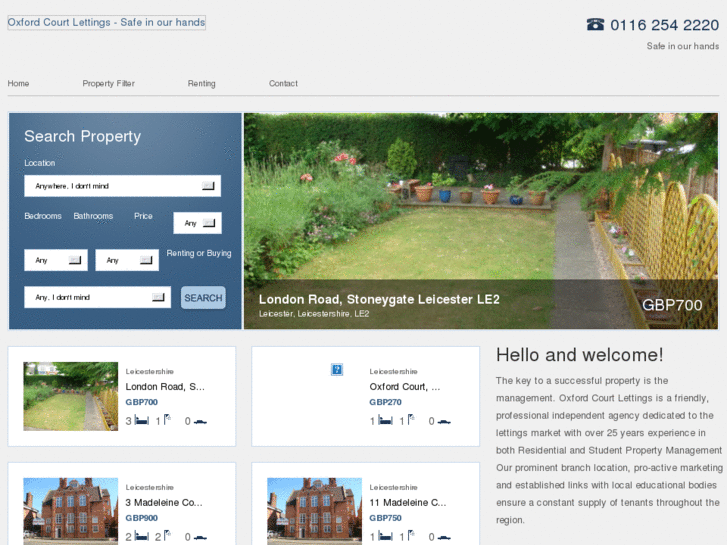Go to Home menu item
This screenshot has width=727, height=545.
(x=18, y=83)
